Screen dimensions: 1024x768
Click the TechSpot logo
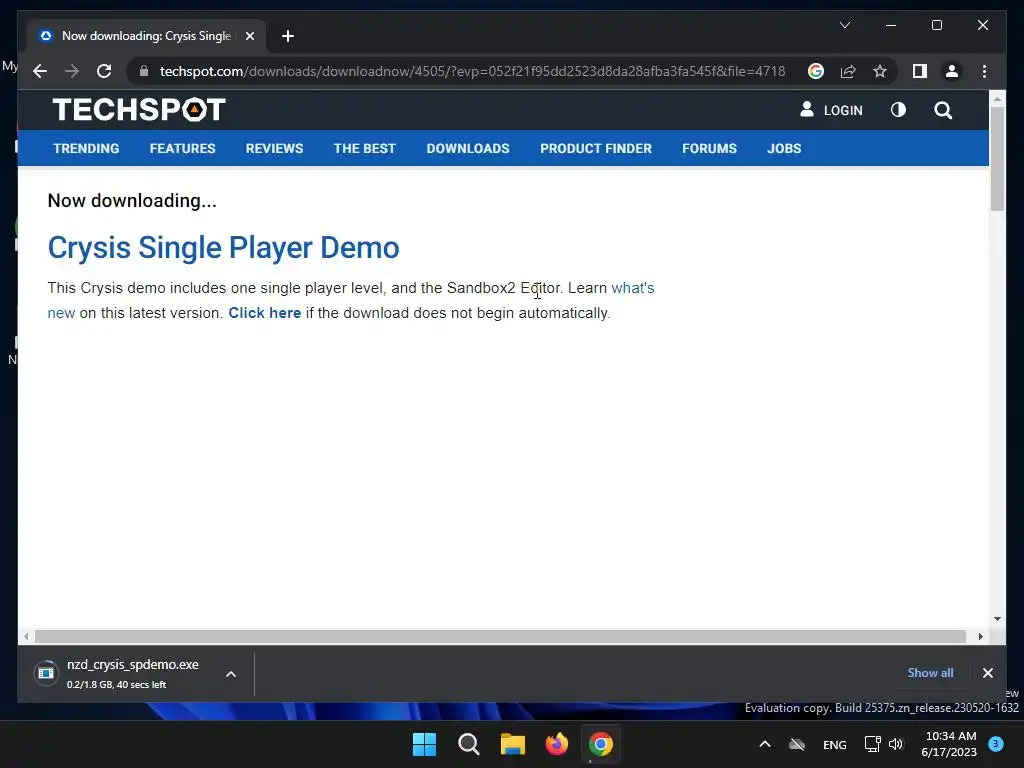tap(138, 109)
